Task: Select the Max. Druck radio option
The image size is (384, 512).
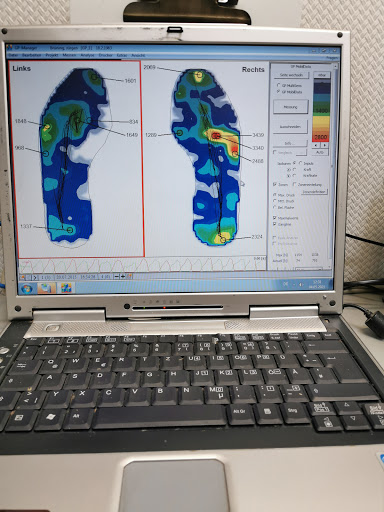Action: click(275, 195)
